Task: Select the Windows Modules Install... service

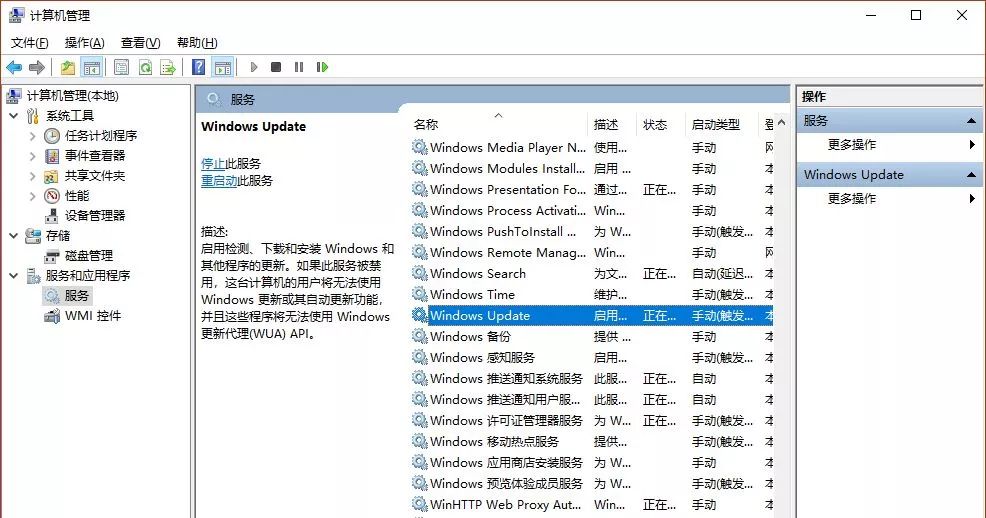Action: [592, 168]
